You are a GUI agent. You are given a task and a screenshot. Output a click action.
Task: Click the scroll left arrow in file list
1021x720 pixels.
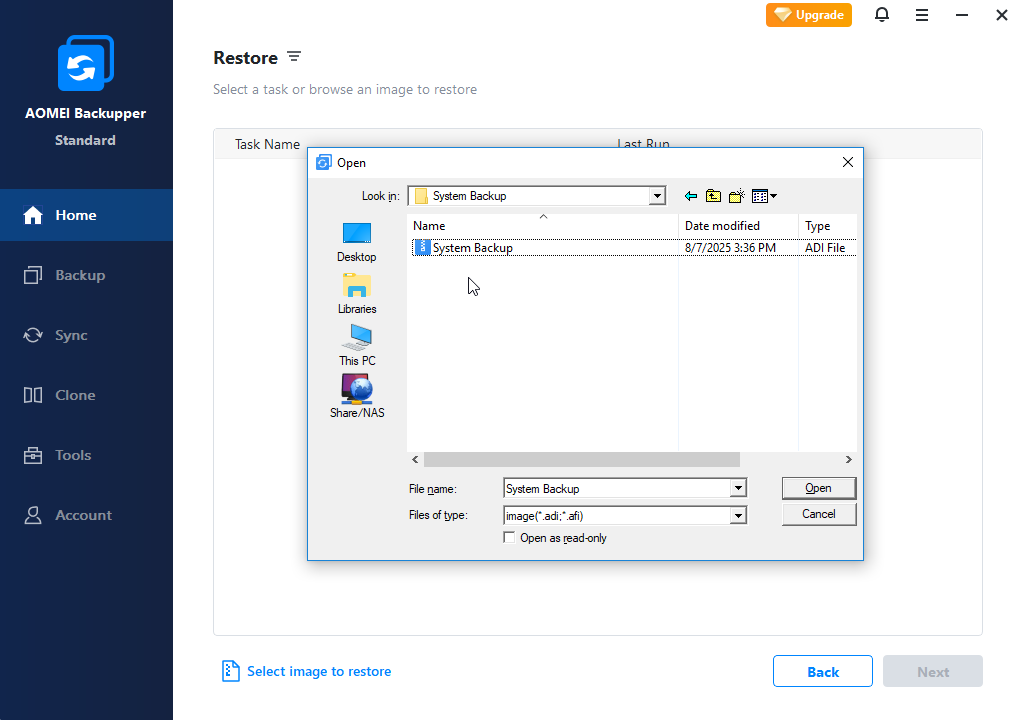(415, 460)
